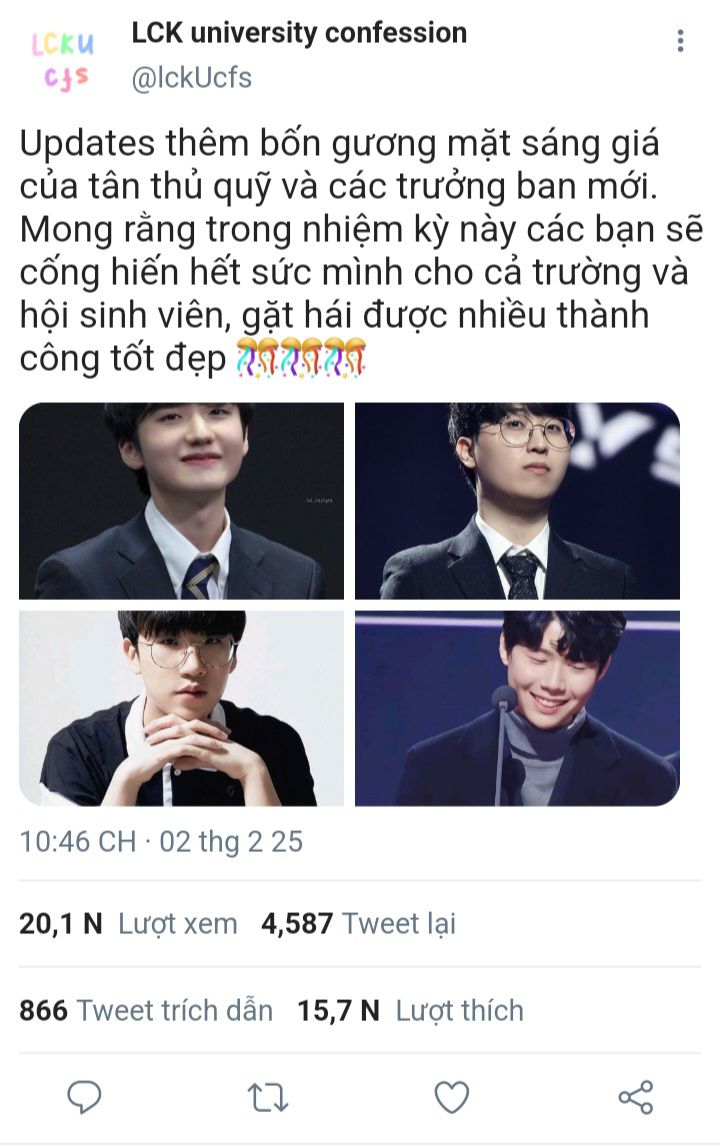Open top-left photo of man in suit
The width and height of the screenshot is (720, 1148).
[182, 501]
